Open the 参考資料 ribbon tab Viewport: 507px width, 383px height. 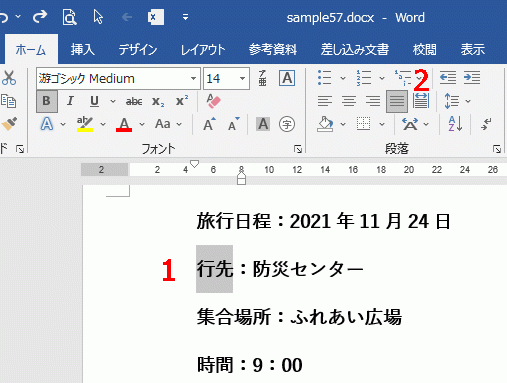(273, 50)
